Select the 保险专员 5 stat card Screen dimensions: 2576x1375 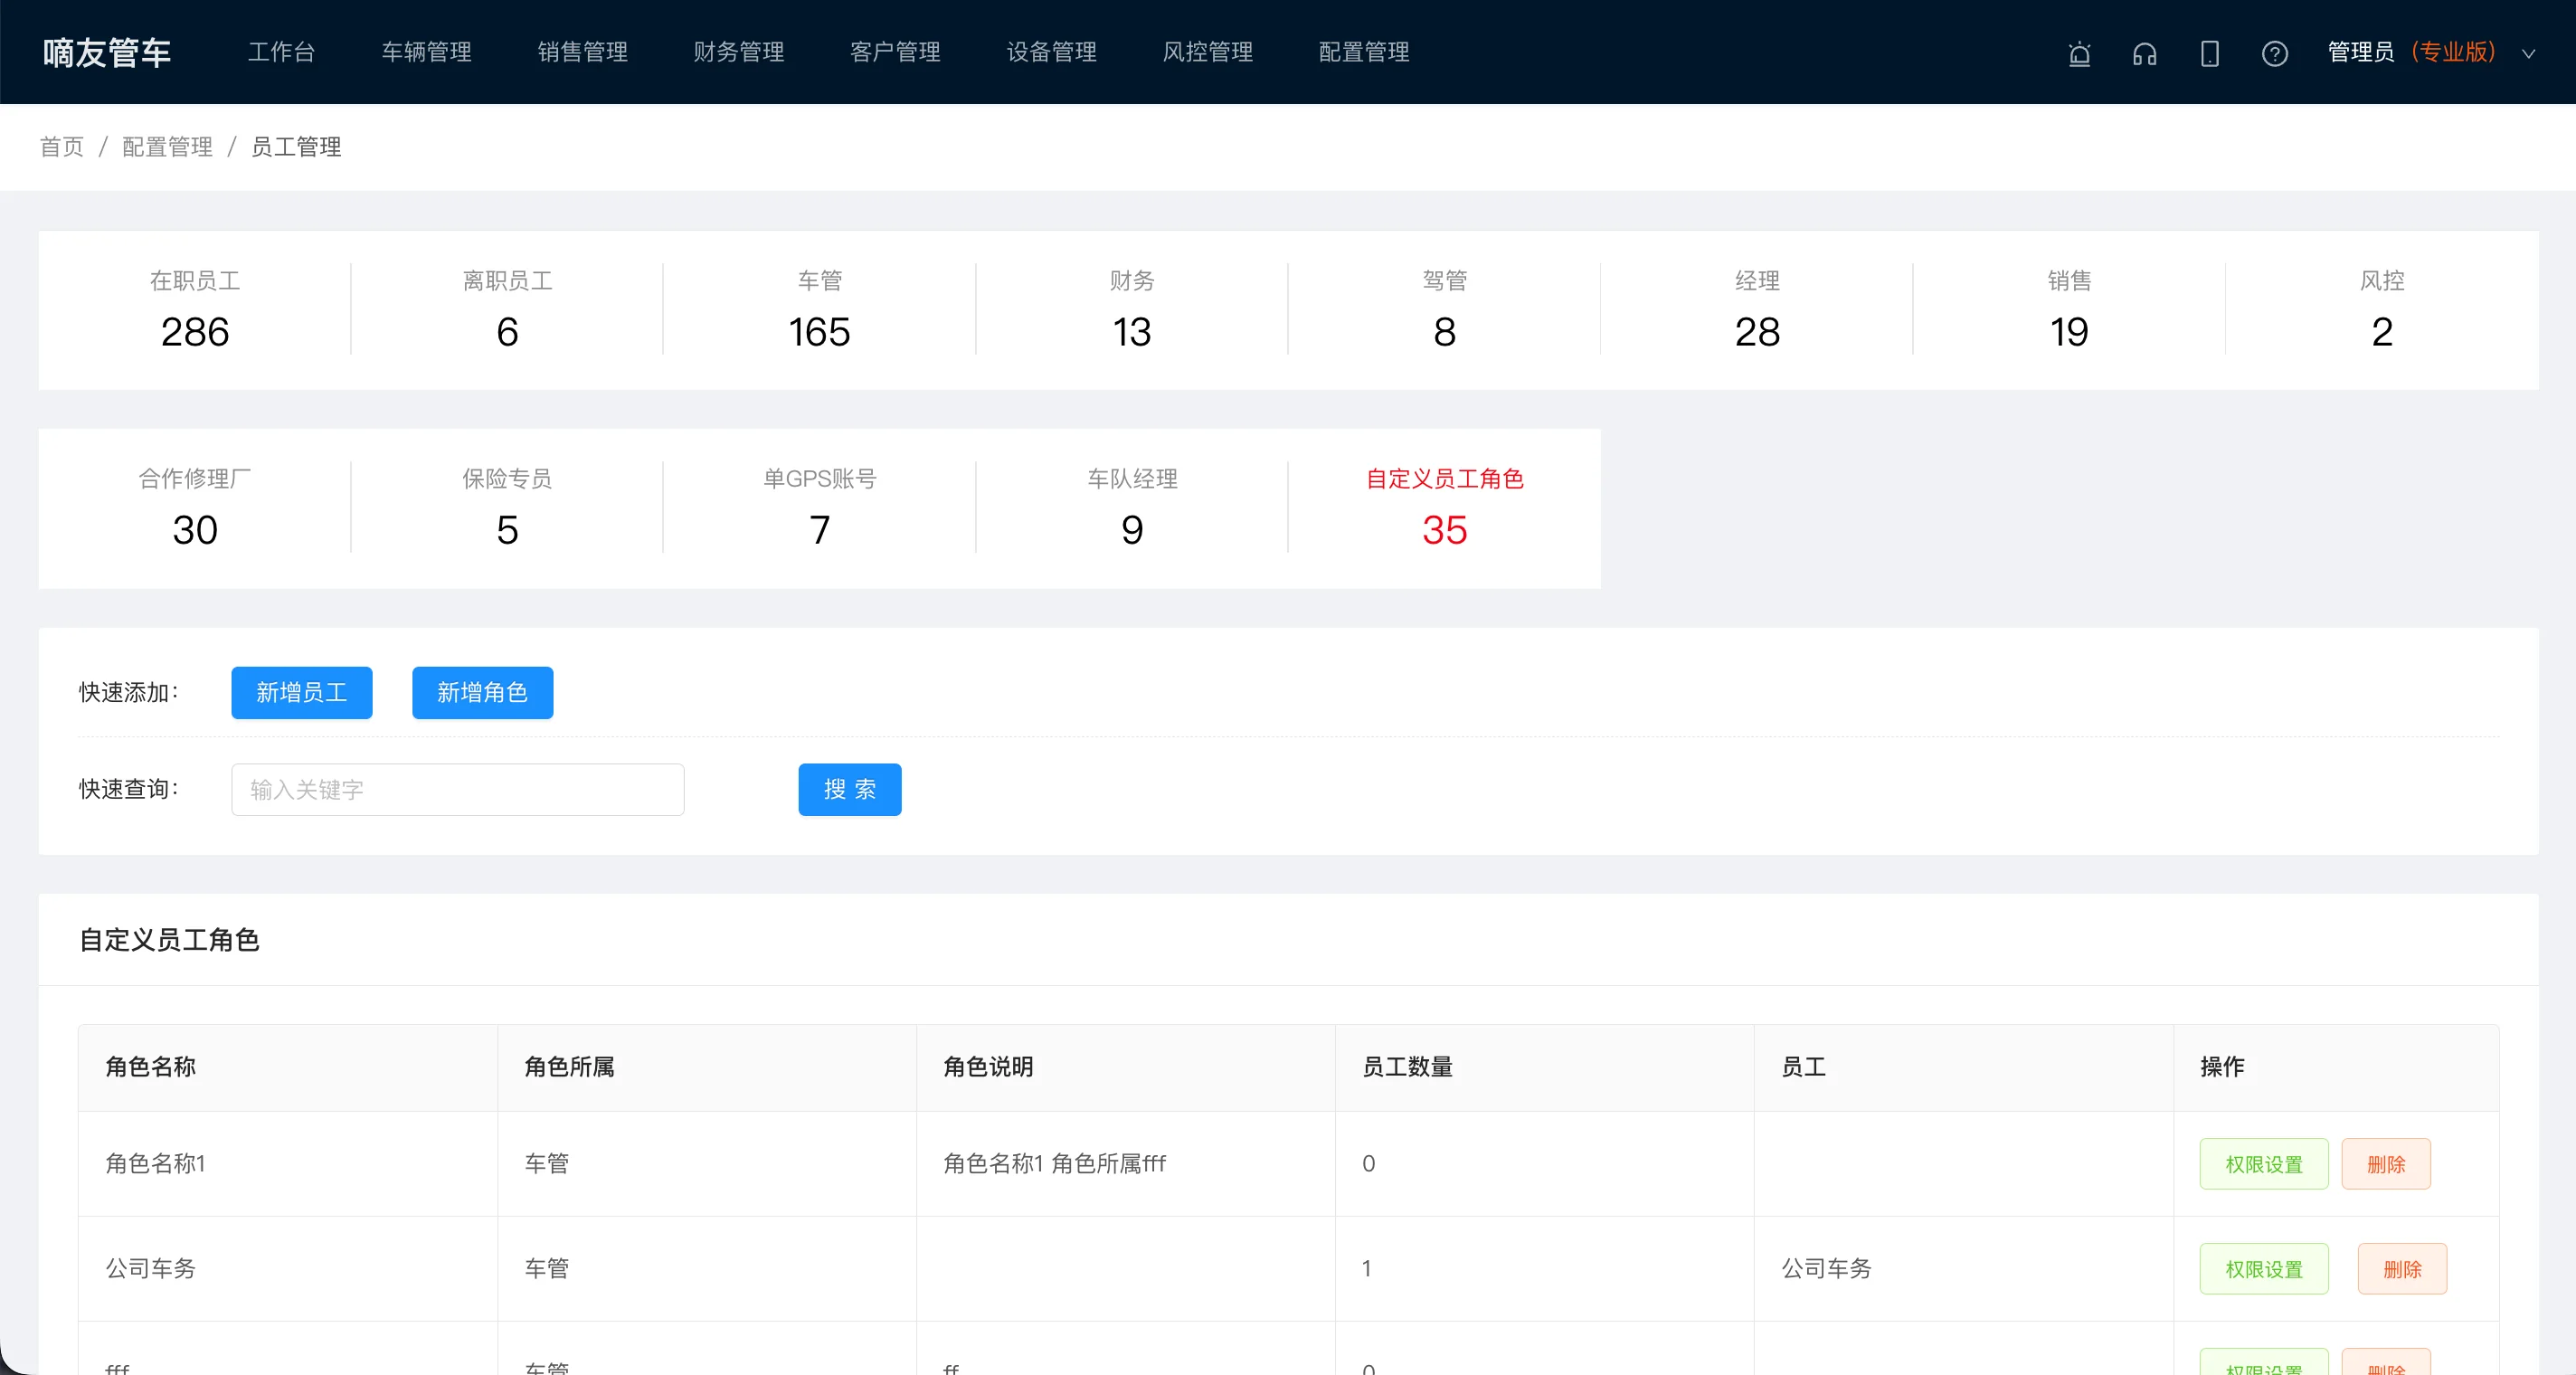pos(507,508)
